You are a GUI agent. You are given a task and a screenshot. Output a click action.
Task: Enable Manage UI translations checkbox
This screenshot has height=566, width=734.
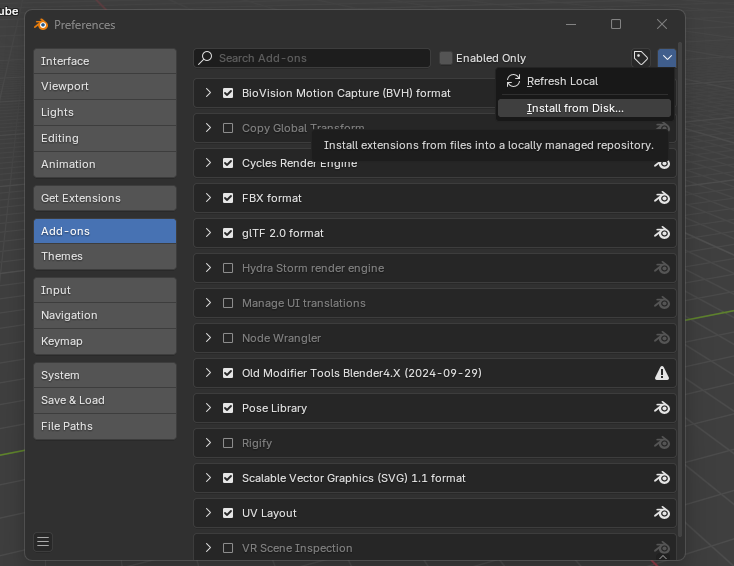coord(228,303)
